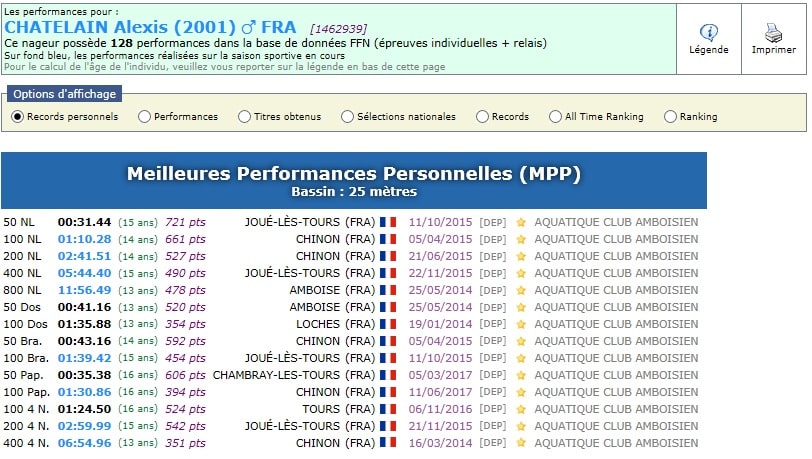The image size is (812, 459).
Task: Click the date 05/03/2017 in the 50 Pap. row
Action: coord(439,375)
